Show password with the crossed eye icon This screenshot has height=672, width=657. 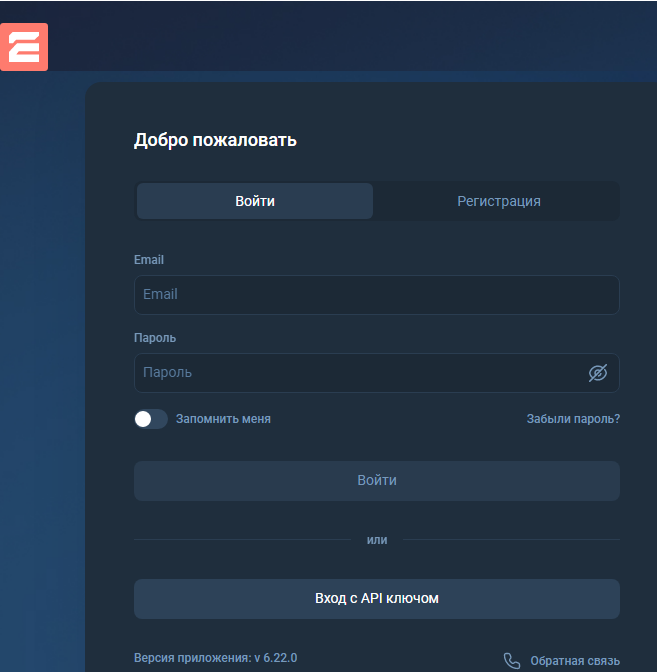click(598, 373)
